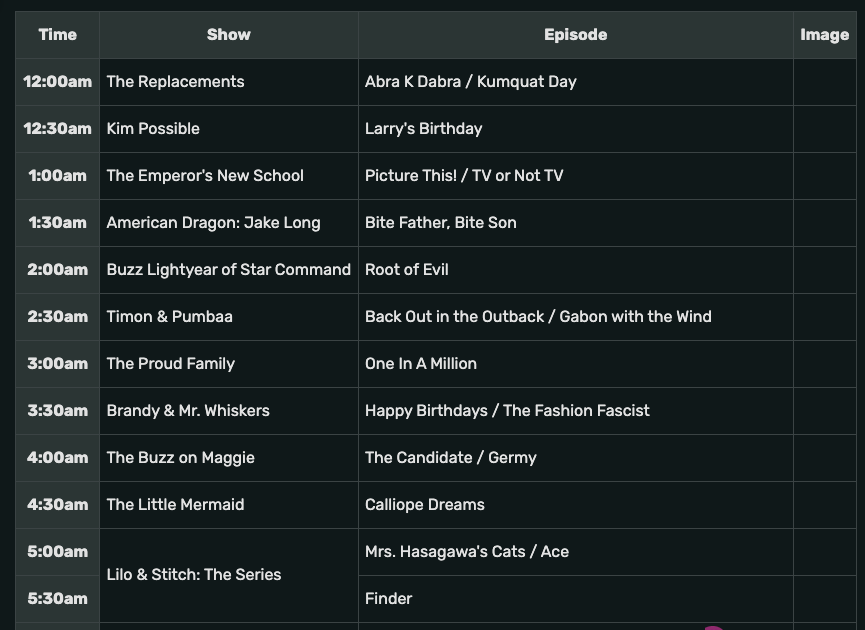
Task: Click the Image column header
Action: click(x=825, y=35)
